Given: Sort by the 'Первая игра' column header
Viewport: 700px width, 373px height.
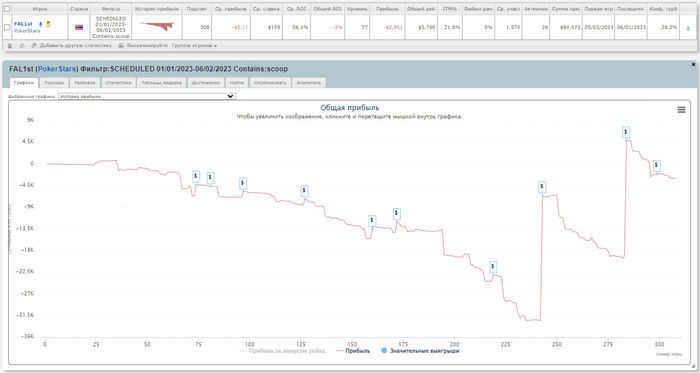Looking at the screenshot, I should 599,9.
